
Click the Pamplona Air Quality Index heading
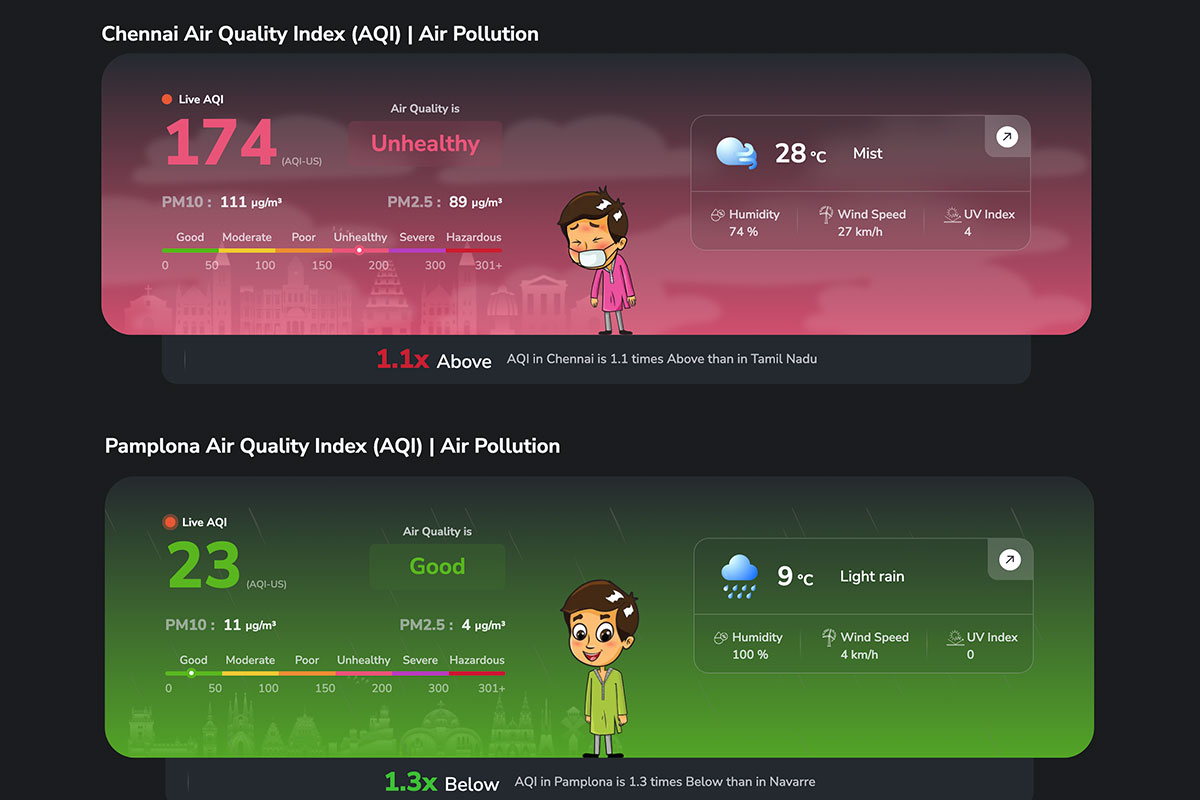[332, 446]
